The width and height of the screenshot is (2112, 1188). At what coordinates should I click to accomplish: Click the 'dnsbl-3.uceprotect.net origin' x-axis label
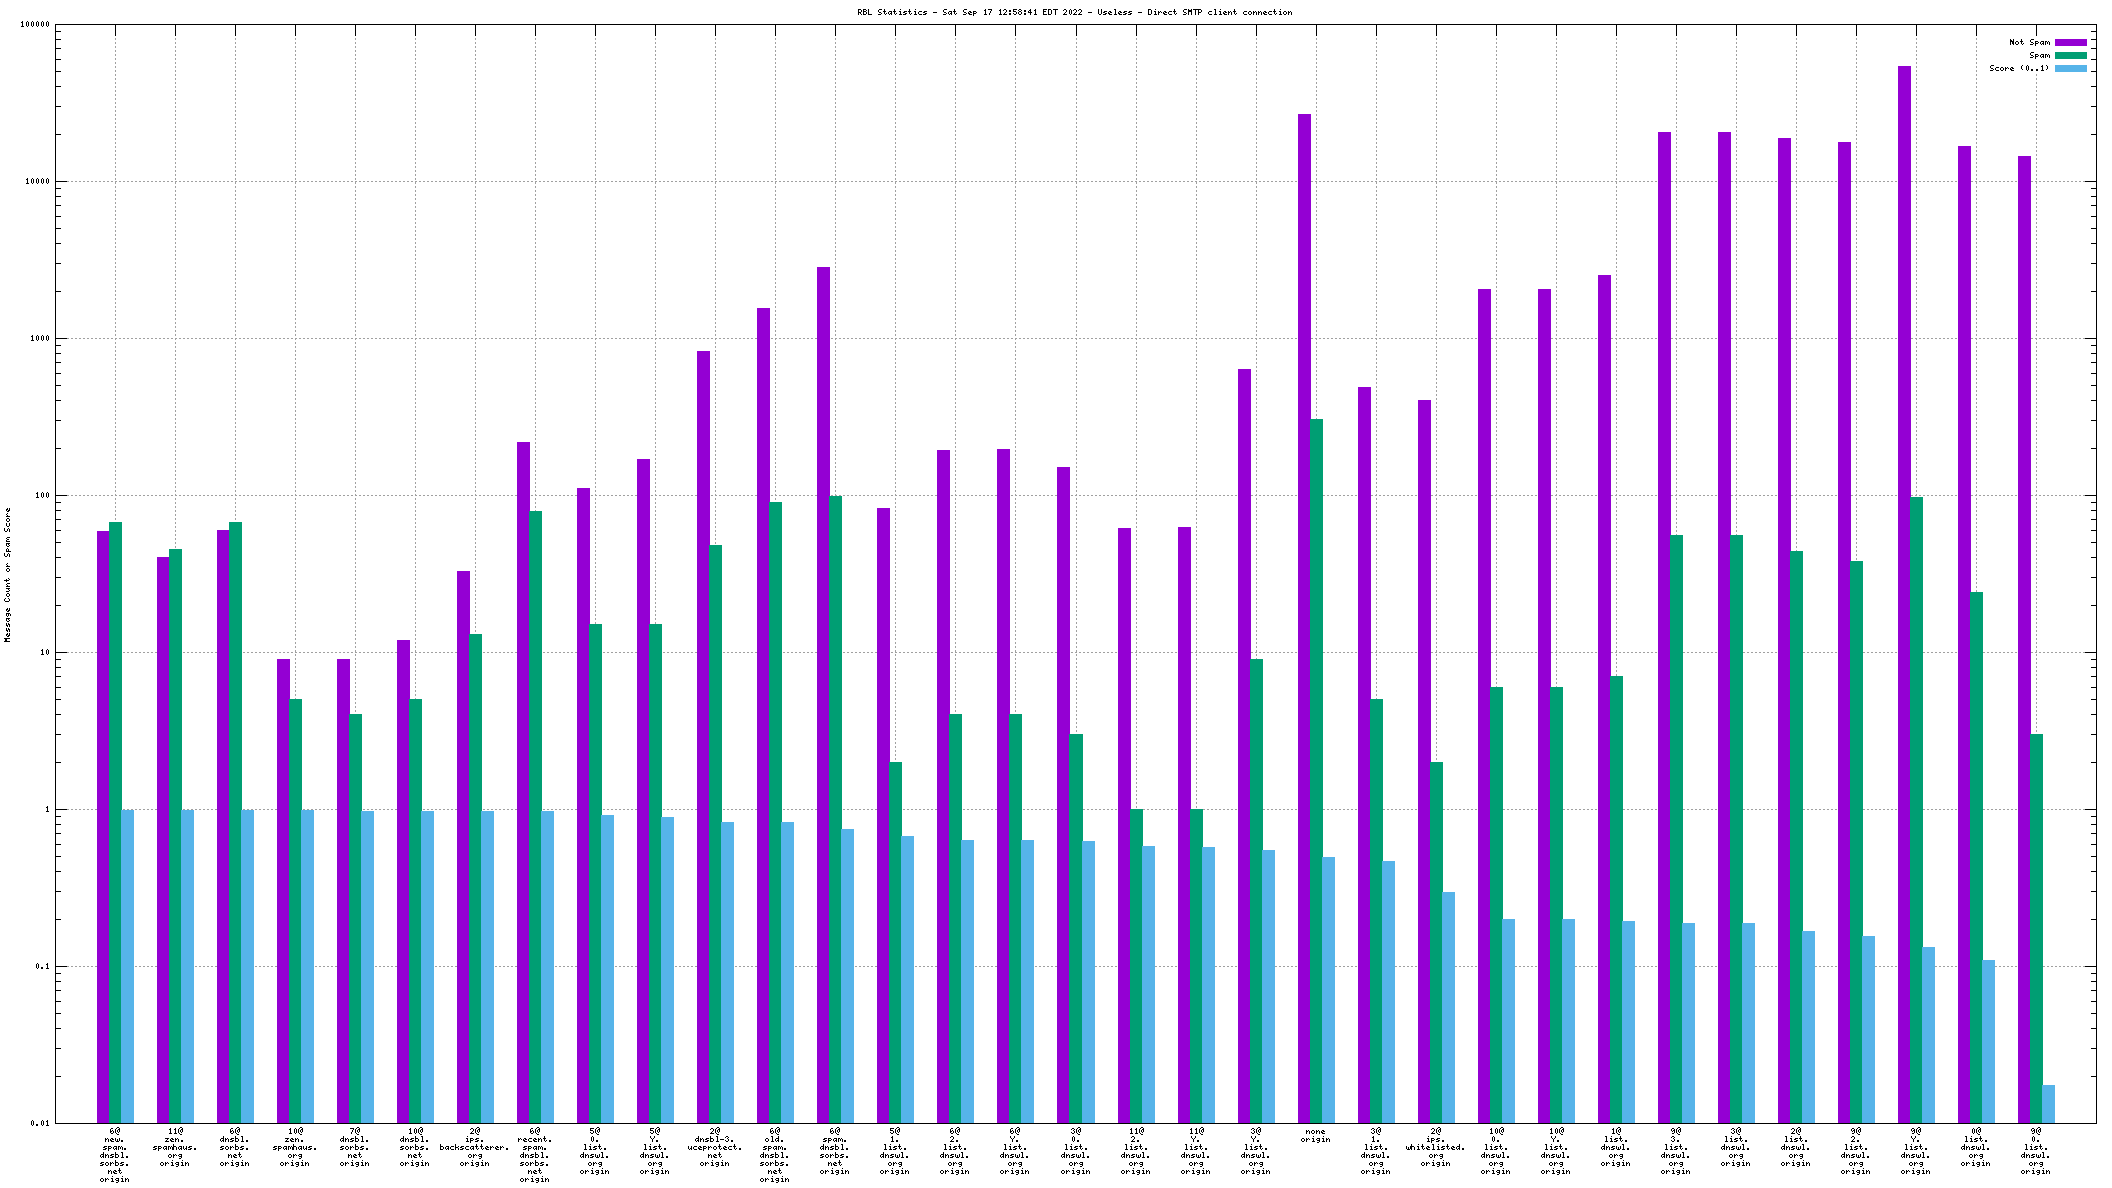[714, 1147]
